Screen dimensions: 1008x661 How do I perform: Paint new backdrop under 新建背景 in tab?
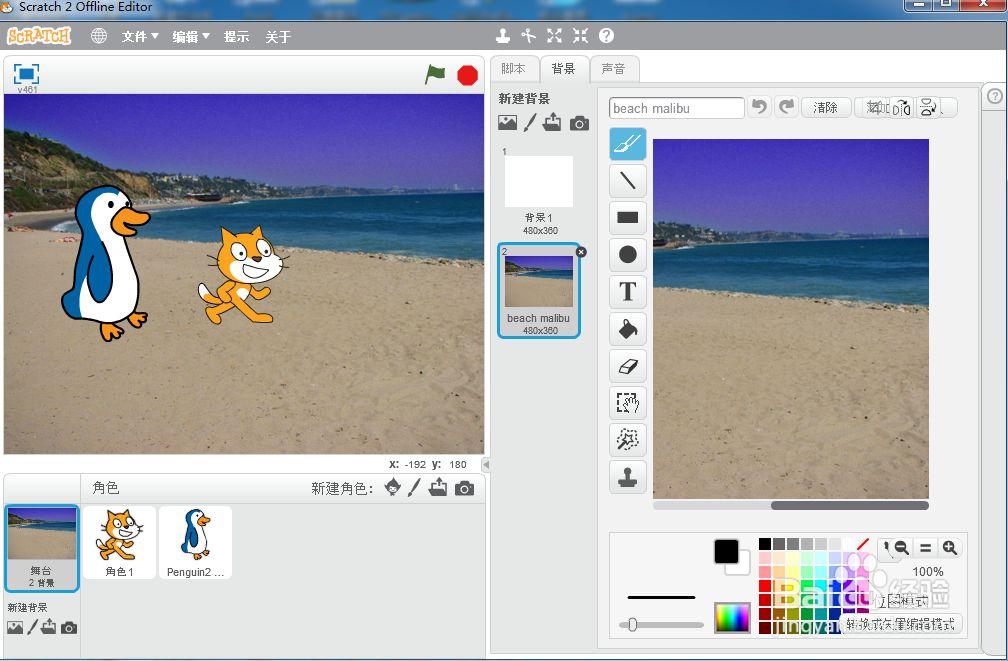530,122
